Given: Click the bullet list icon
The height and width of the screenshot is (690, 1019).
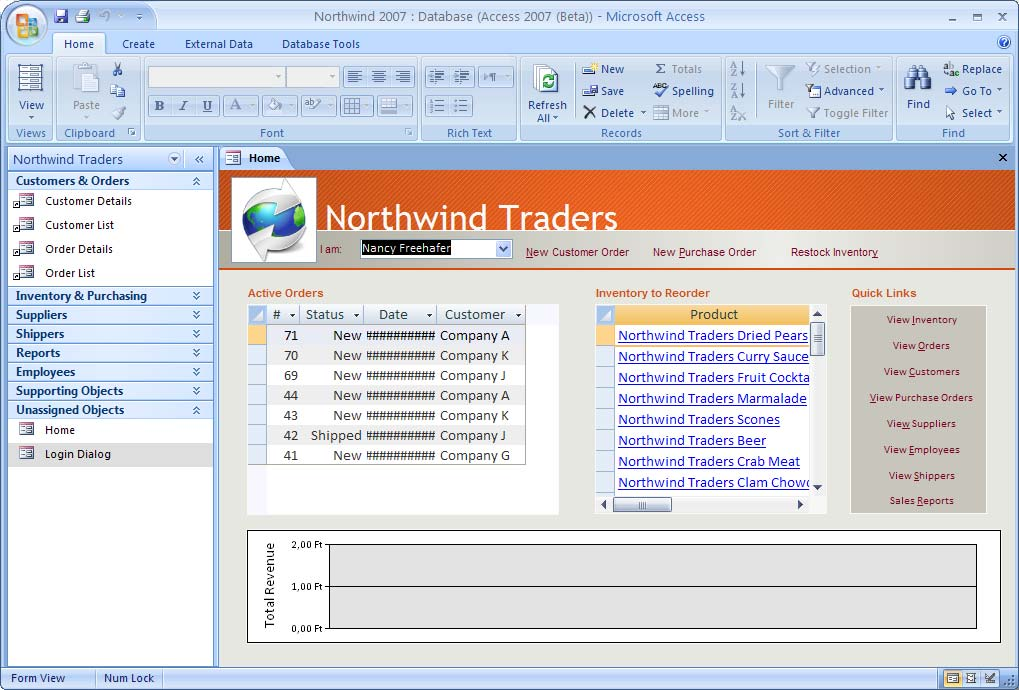Looking at the screenshot, I should click(x=461, y=105).
